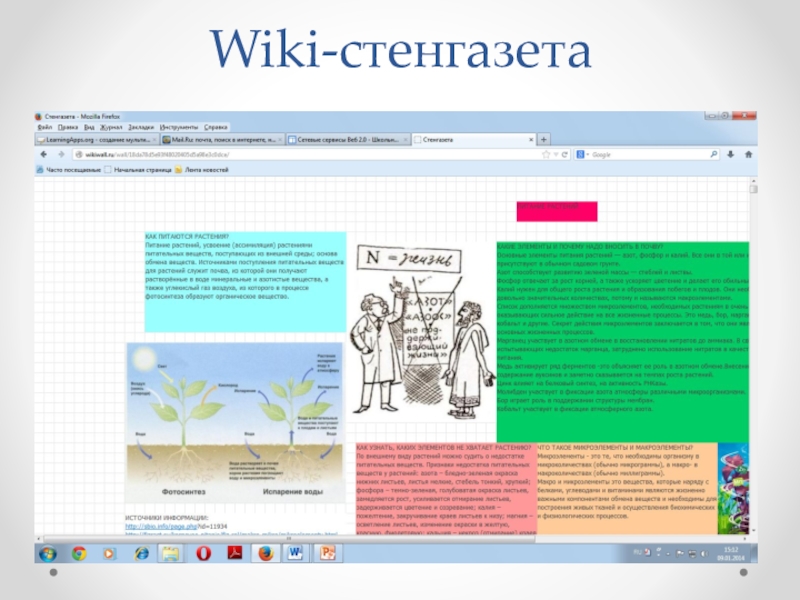Launch Opera browser from taskbar
The height and width of the screenshot is (600, 800).
(204, 553)
